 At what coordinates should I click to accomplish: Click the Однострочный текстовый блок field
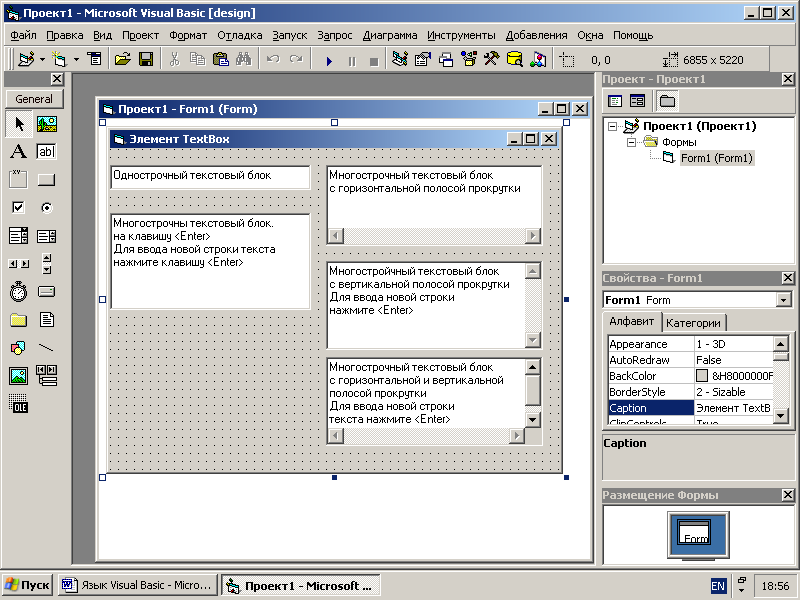210,177
